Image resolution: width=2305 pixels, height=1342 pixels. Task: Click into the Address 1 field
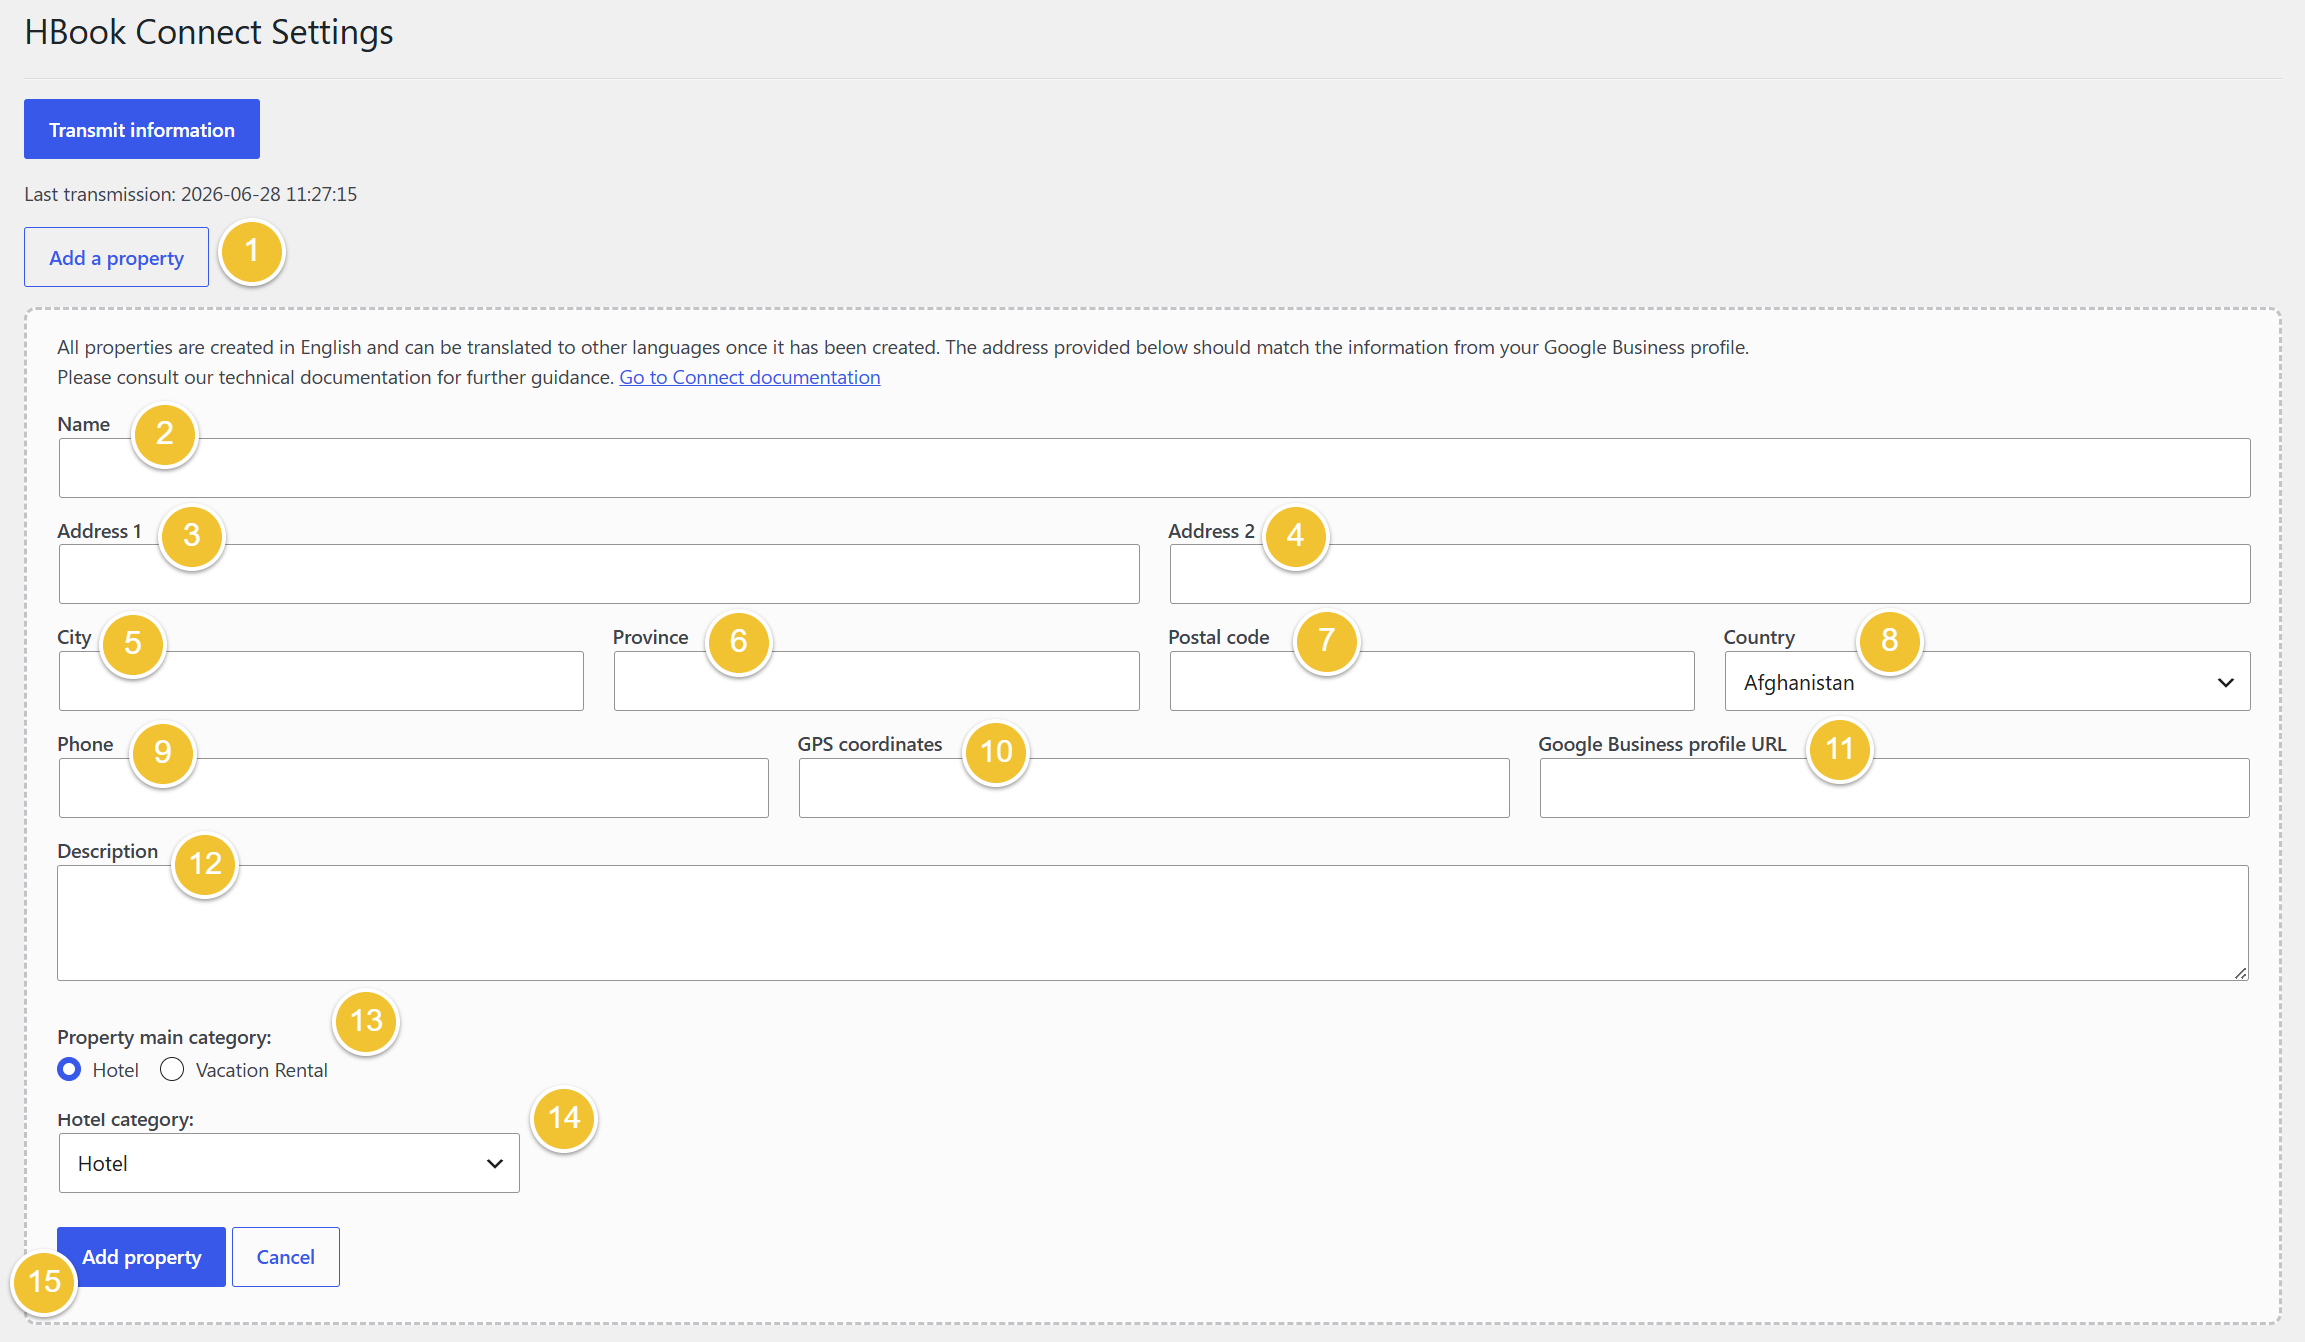599,574
